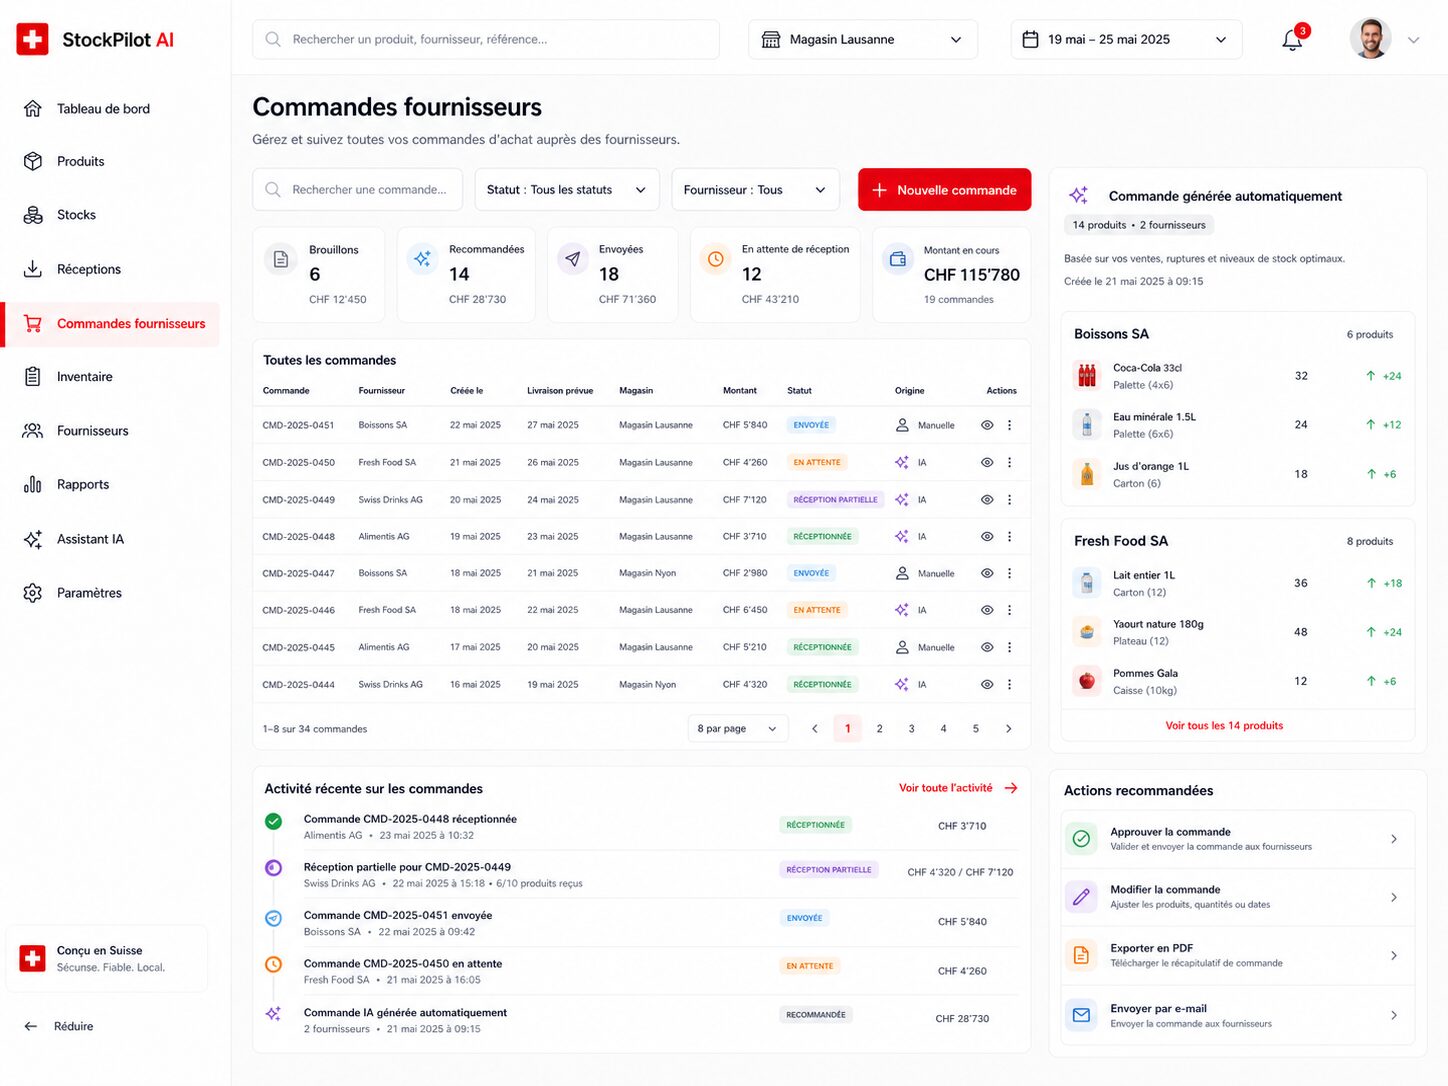Viewport: 1448px width, 1086px height.
Task: Click the Recommandées sparkle icon
Action: (422, 259)
